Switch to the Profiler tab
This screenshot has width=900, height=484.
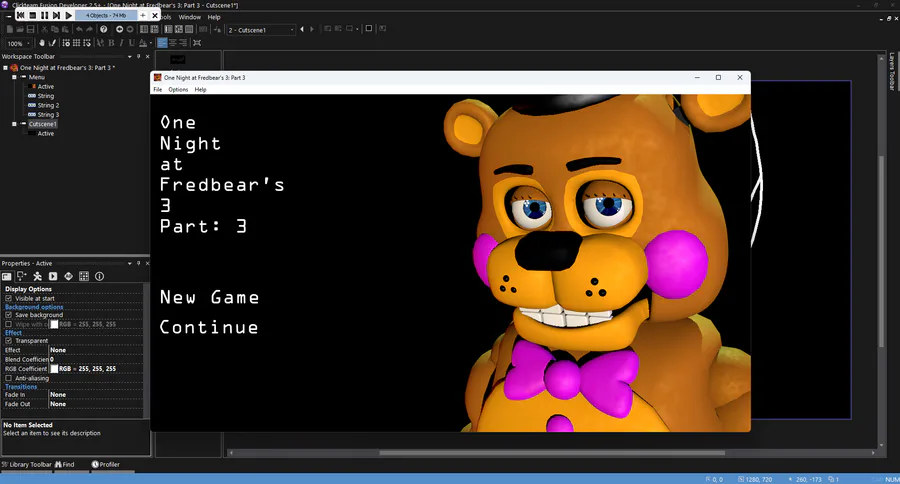pyautogui.click(x=106, y=464)
